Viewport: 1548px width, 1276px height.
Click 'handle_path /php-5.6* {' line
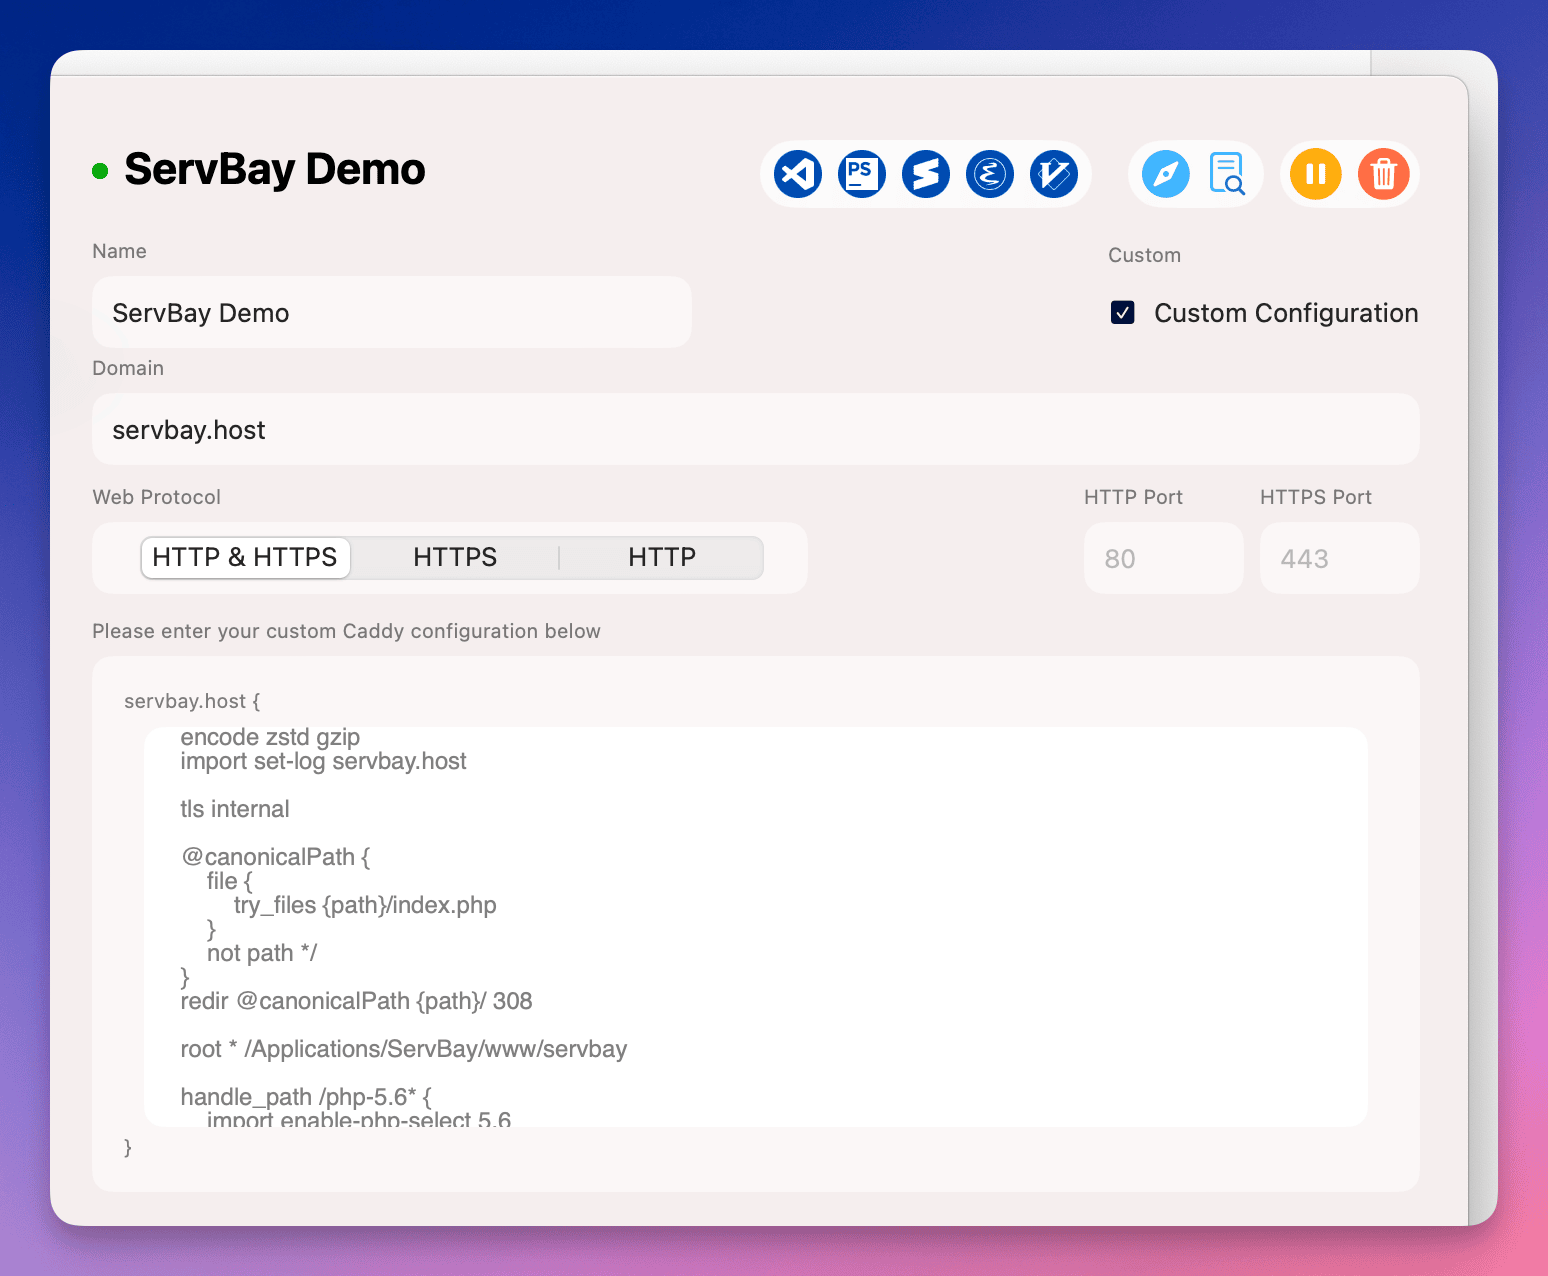(306, 1097)
